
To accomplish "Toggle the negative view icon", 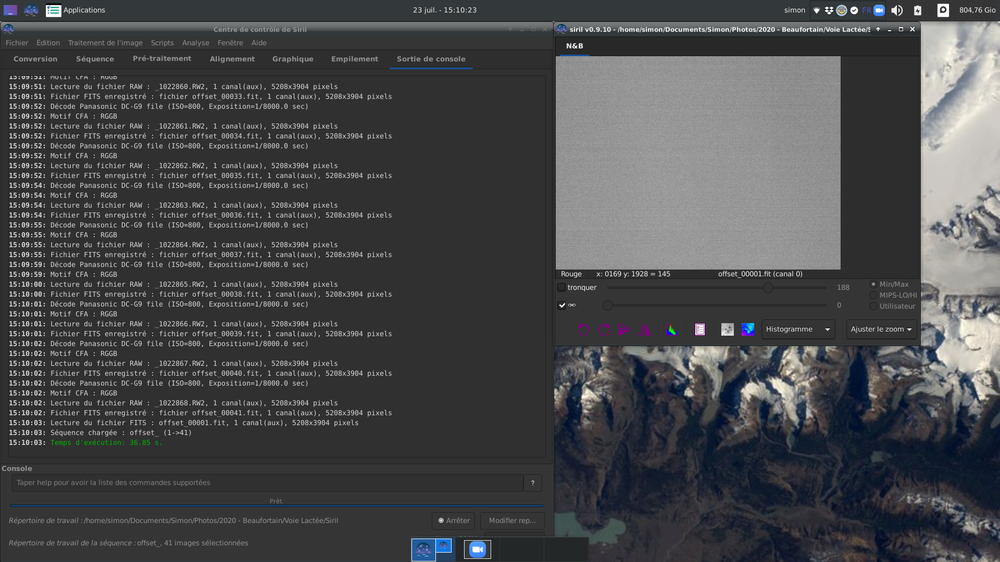I will coord(727,329).
